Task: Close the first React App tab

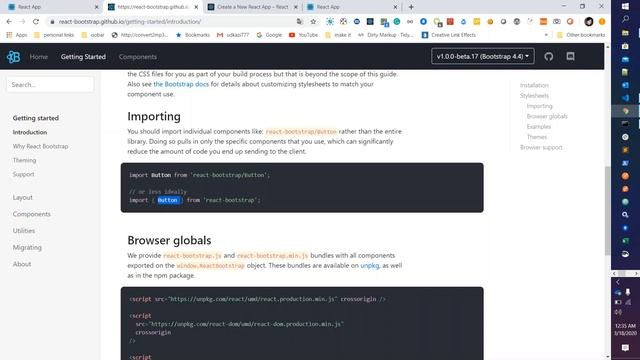Action: click(97, 7)
